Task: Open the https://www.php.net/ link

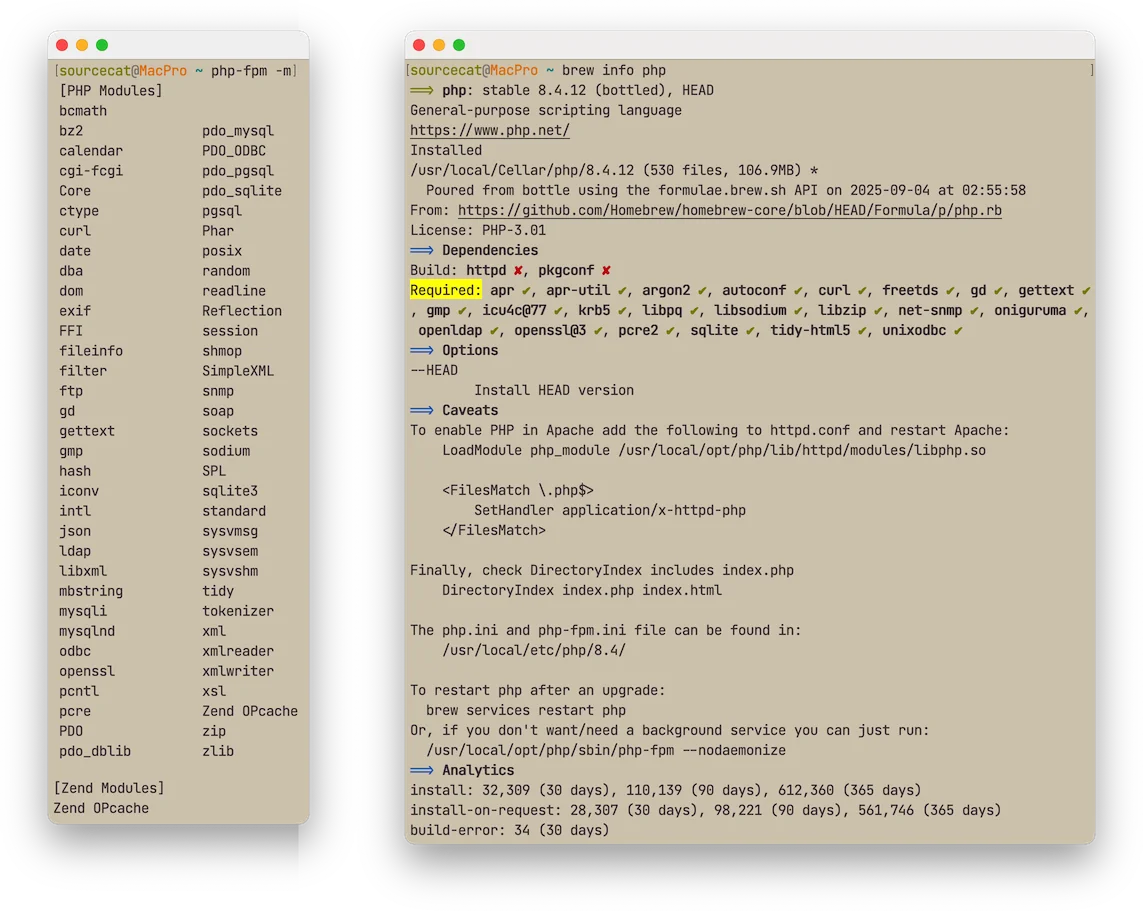Action: (x=490, y=130)
